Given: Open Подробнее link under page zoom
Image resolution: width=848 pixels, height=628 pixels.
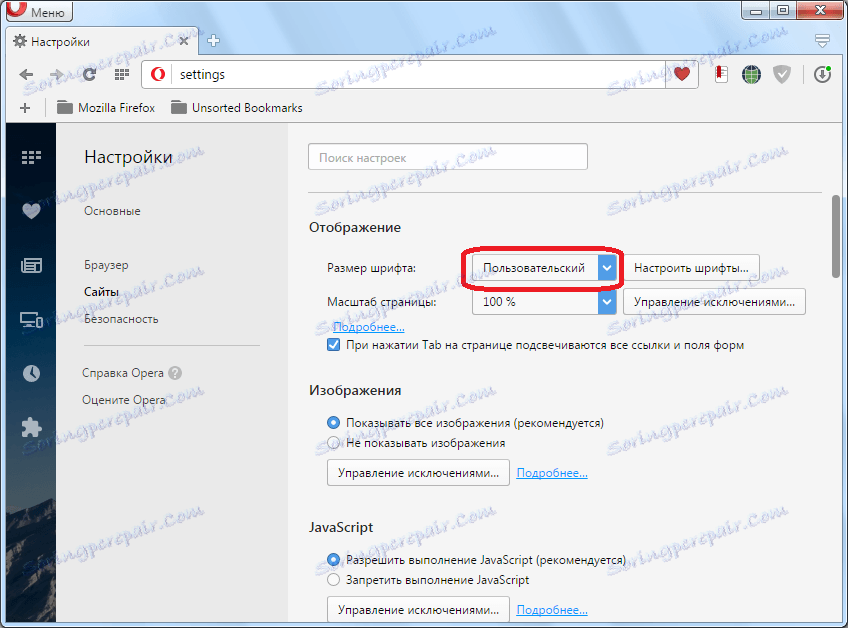Looking at the screenshot, I should pos(368,327).
